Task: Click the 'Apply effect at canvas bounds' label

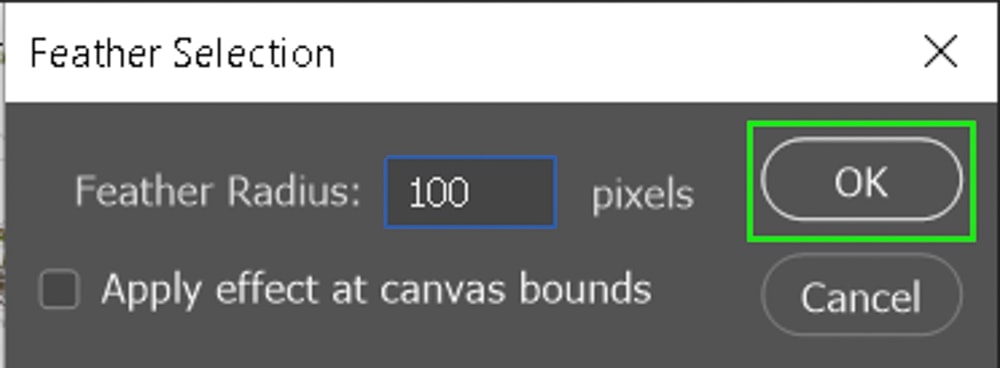Action: point(376,289)
